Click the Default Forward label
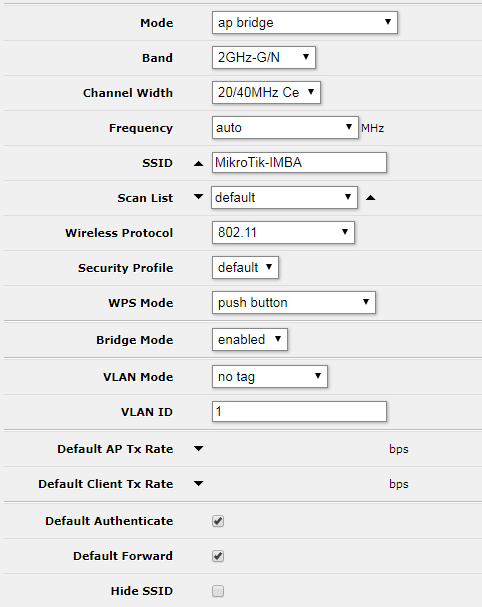The width and height of the screenshot is (482, 607). pos(123,556)
